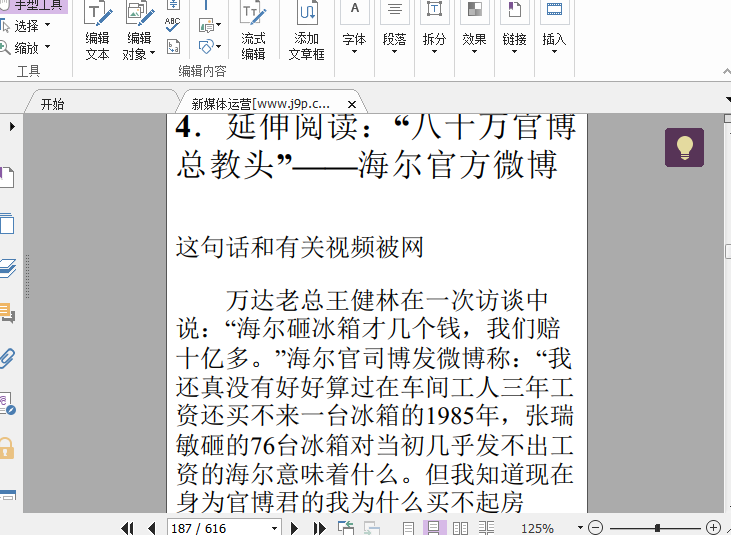Image resolution: width=731 pixels, height=535 pixels.
Task: Click the Select (选择) tool
Action: [20, 26]
